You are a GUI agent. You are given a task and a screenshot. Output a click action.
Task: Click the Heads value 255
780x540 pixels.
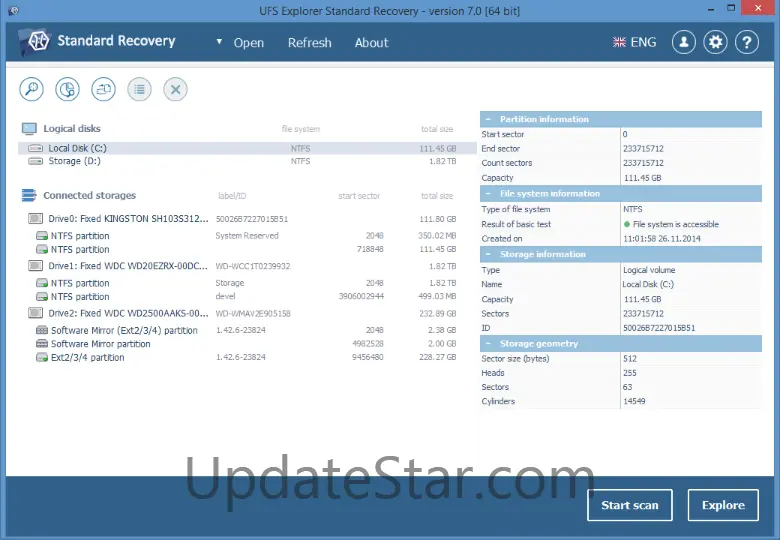pos(630,373)
